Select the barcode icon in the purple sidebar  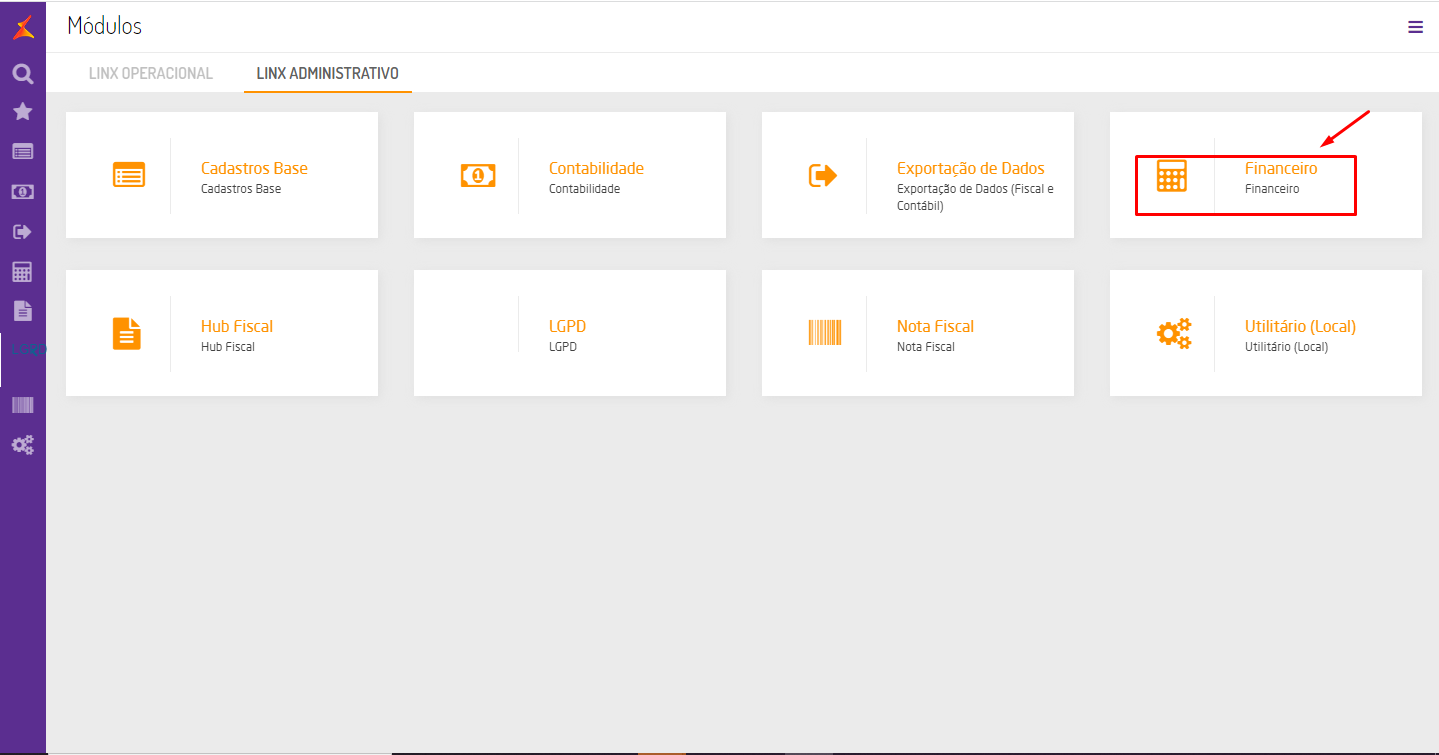[x=23, y=405]
